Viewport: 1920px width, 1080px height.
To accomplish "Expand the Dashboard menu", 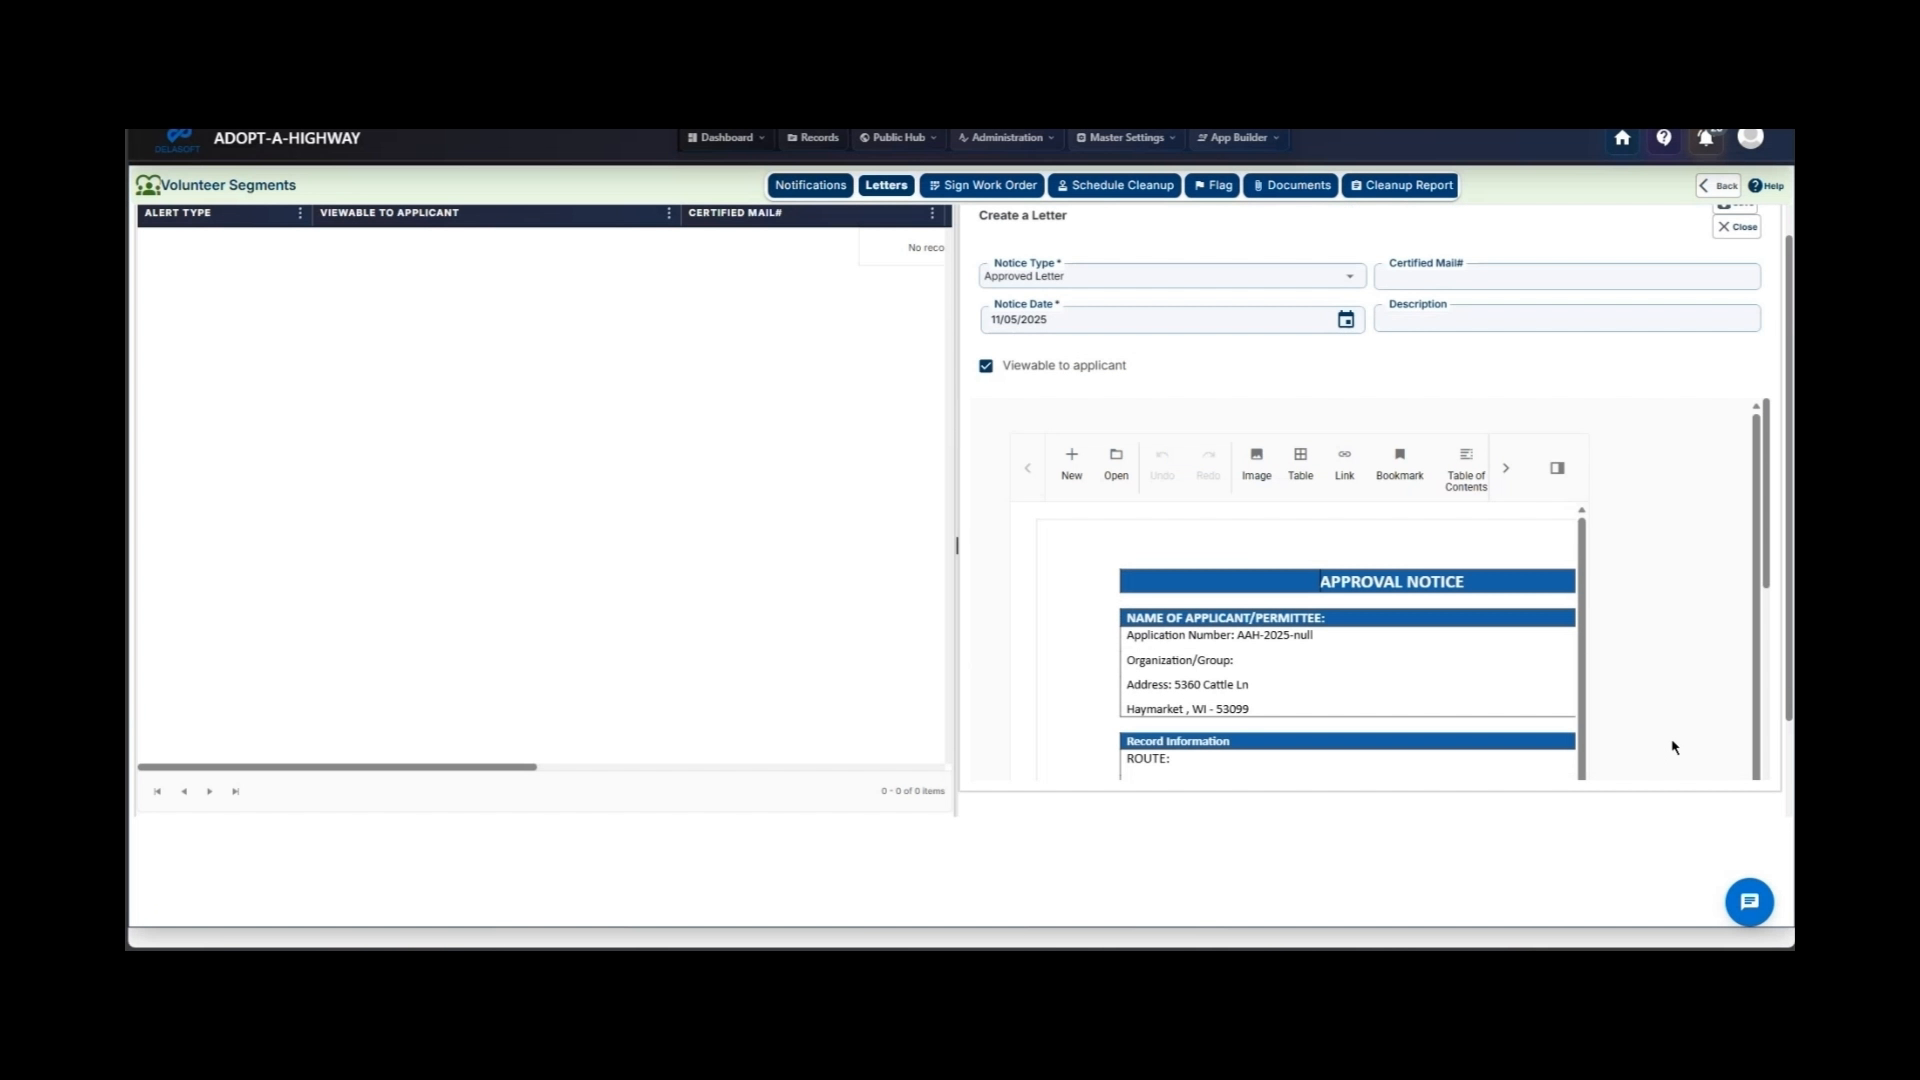I will [724, 138].
